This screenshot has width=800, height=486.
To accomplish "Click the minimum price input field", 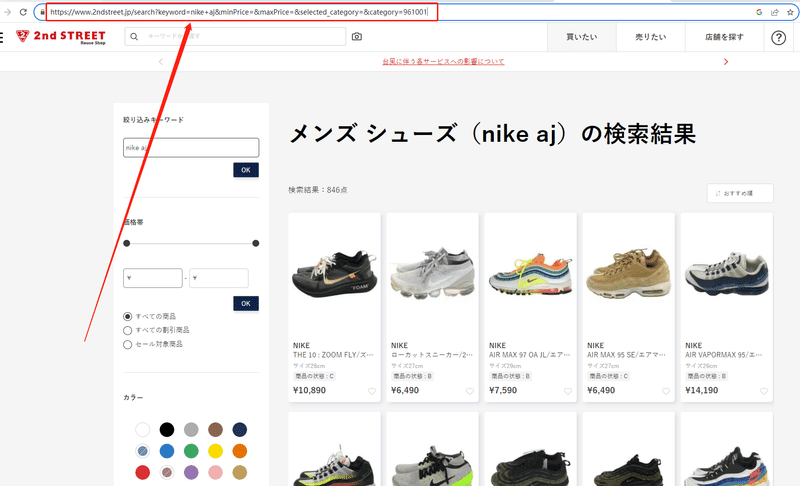I will point(153,278).
